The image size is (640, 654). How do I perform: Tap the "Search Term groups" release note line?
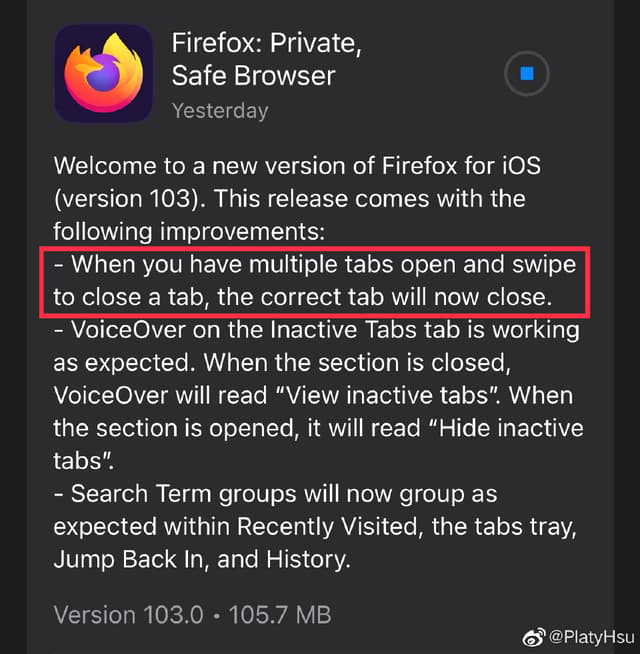tap(275, 494)
